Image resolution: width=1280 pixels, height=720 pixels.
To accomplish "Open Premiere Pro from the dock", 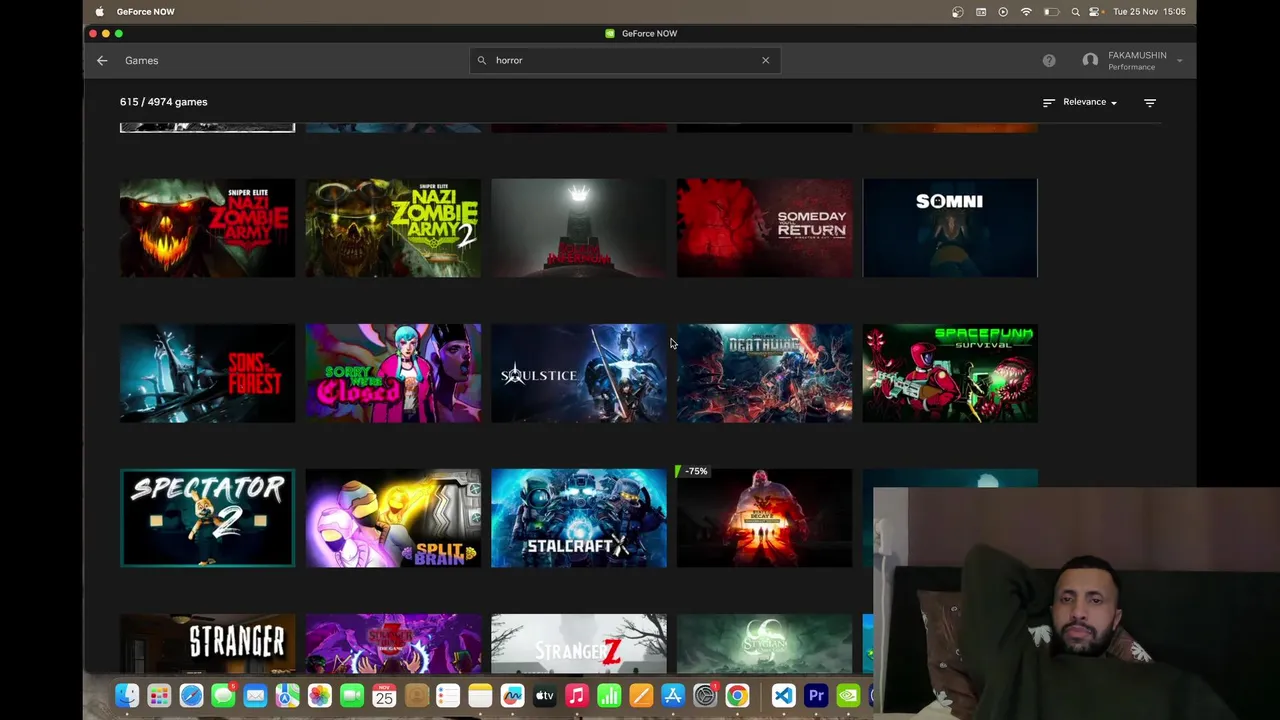I will 816,696.
